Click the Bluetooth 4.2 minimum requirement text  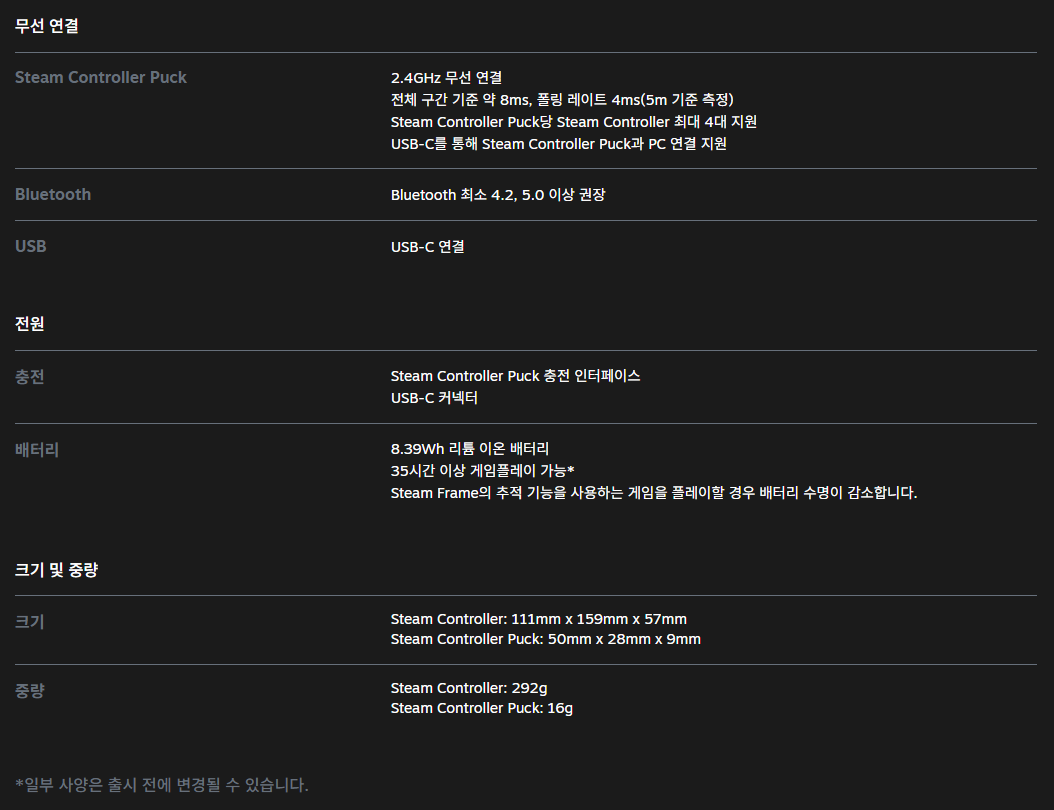(497, 195)
